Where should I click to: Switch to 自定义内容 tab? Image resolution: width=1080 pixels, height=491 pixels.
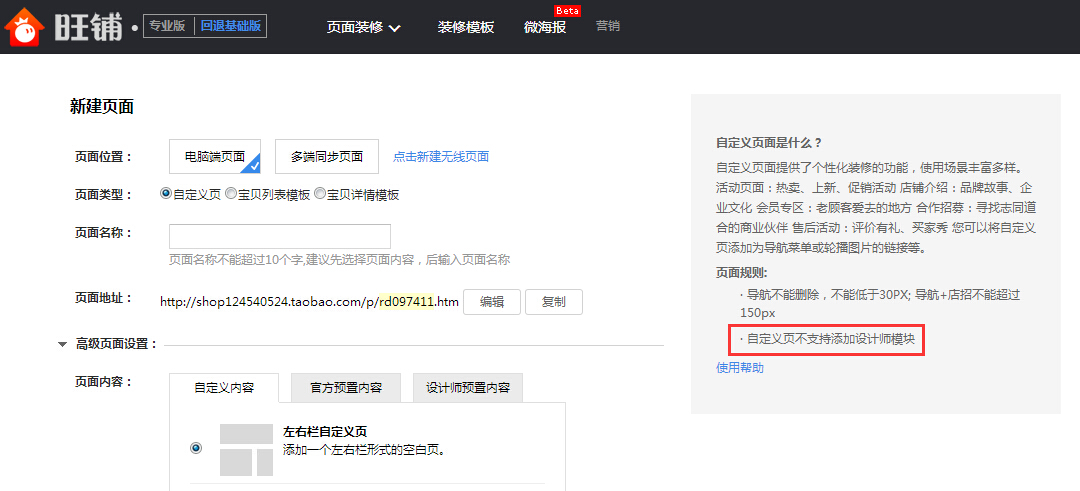point(224,388)
